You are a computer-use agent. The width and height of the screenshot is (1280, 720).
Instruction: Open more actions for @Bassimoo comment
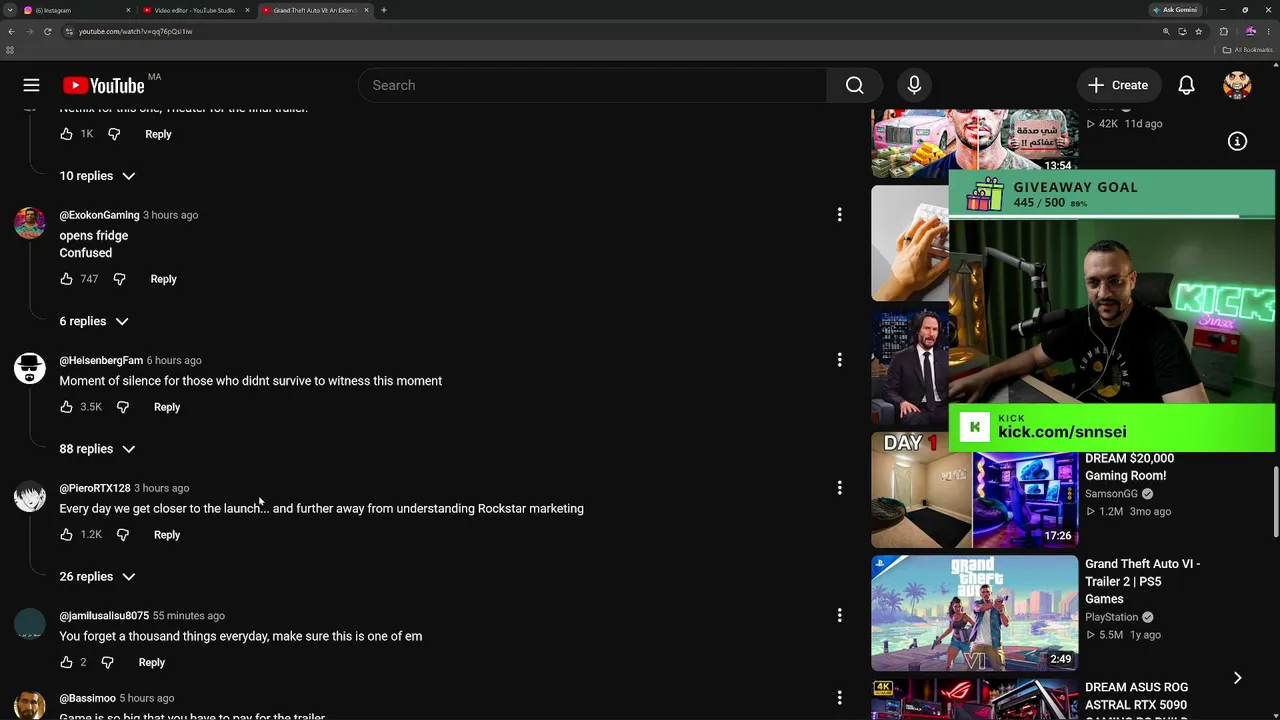click(x=839, y=698)
